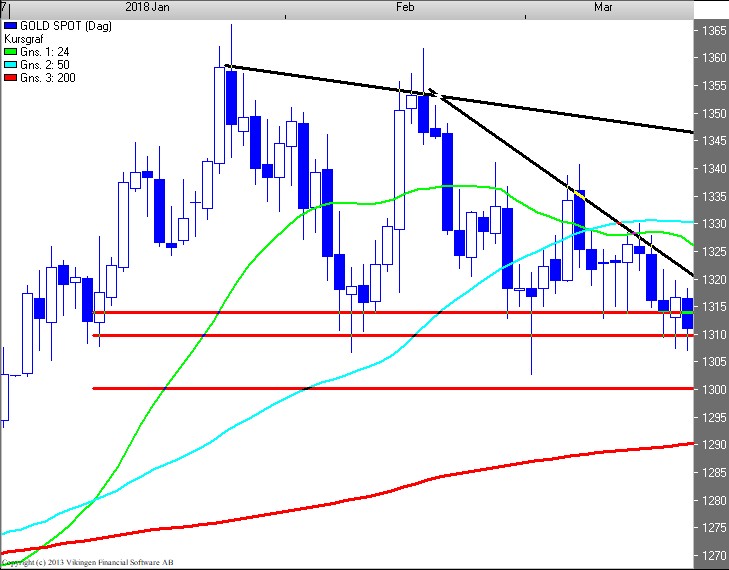Screen dimensions: 729x570
Task: Click the Mar label on time axis
Action: coord(603,7)
